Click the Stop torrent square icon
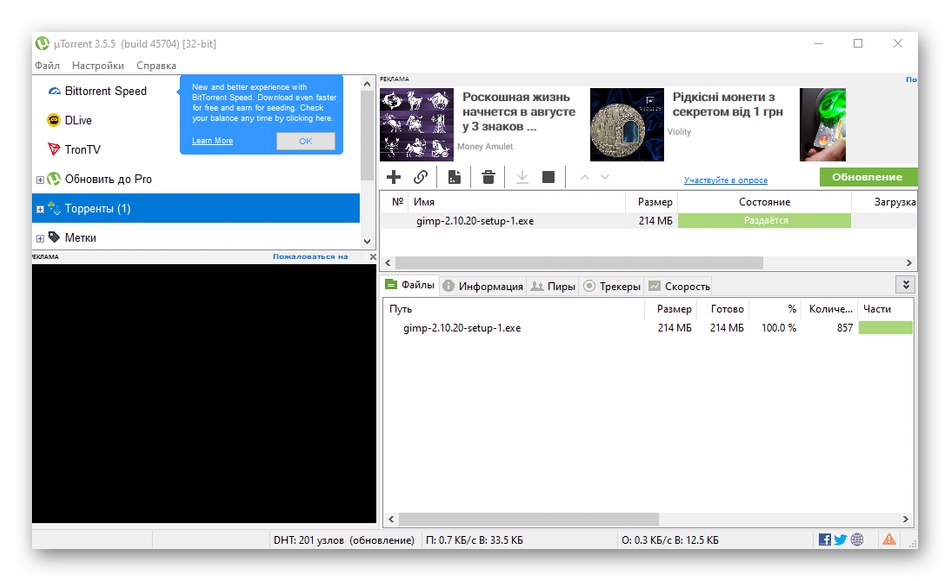This screenshot has width=950, height=581. (548, 177)
